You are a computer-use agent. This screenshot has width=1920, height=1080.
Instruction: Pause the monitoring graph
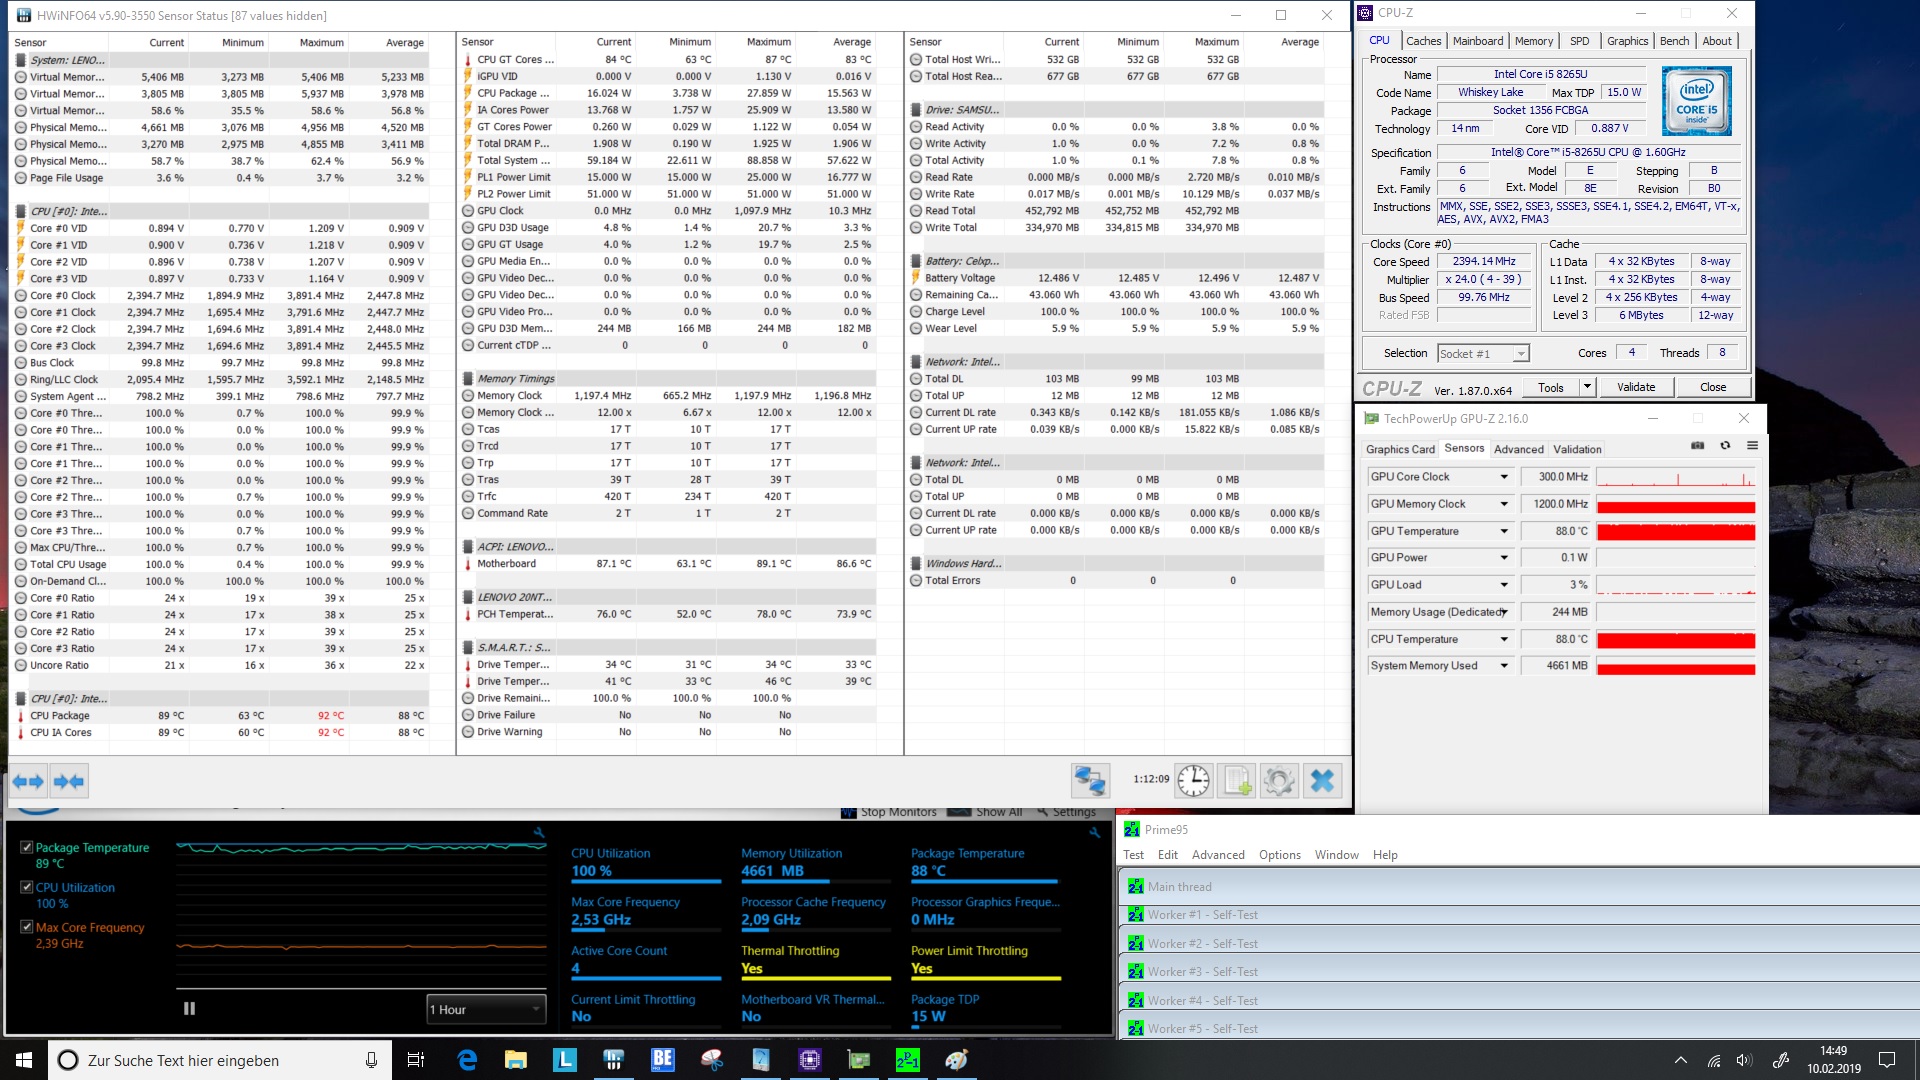(x=189, y=1009)
